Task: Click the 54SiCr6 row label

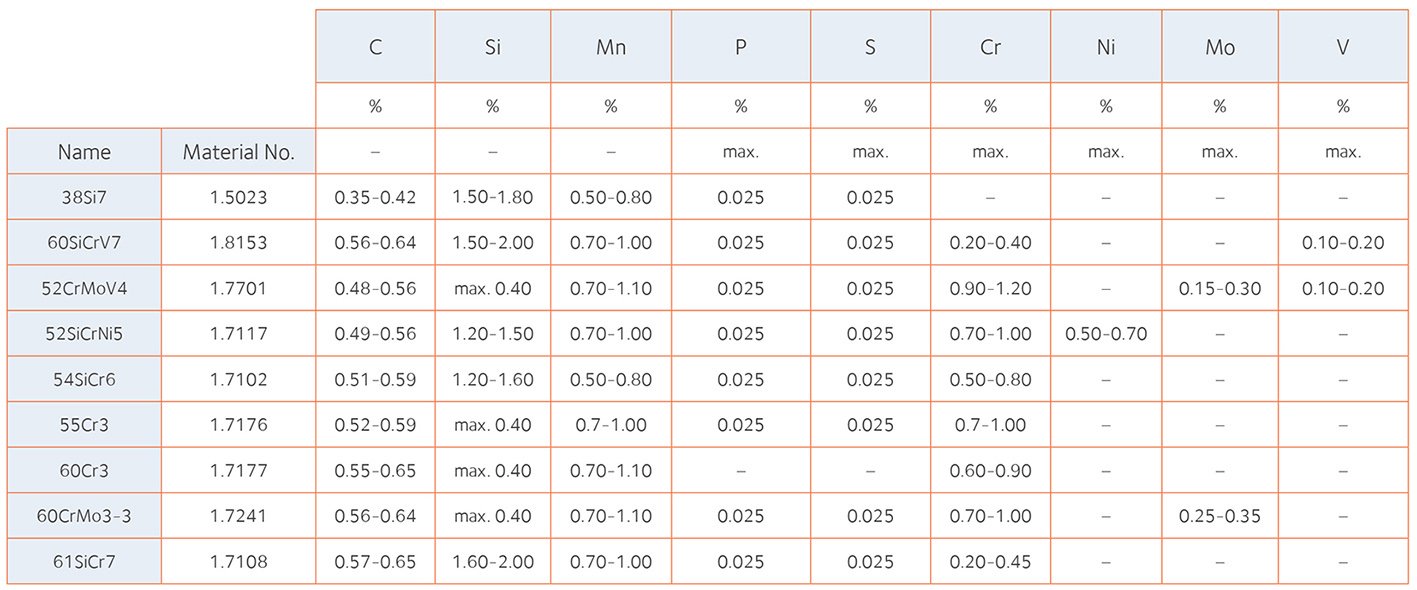Action: pos(84,380)
